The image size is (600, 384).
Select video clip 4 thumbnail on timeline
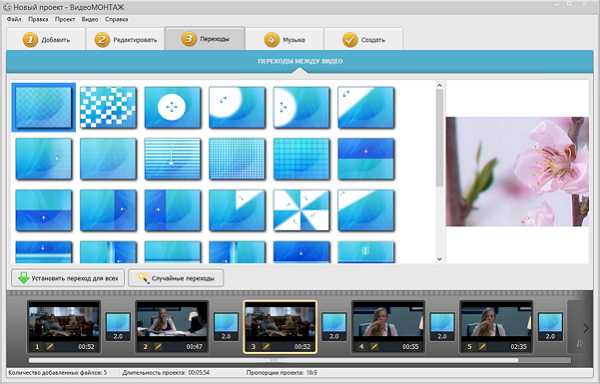tap(388, 326)
